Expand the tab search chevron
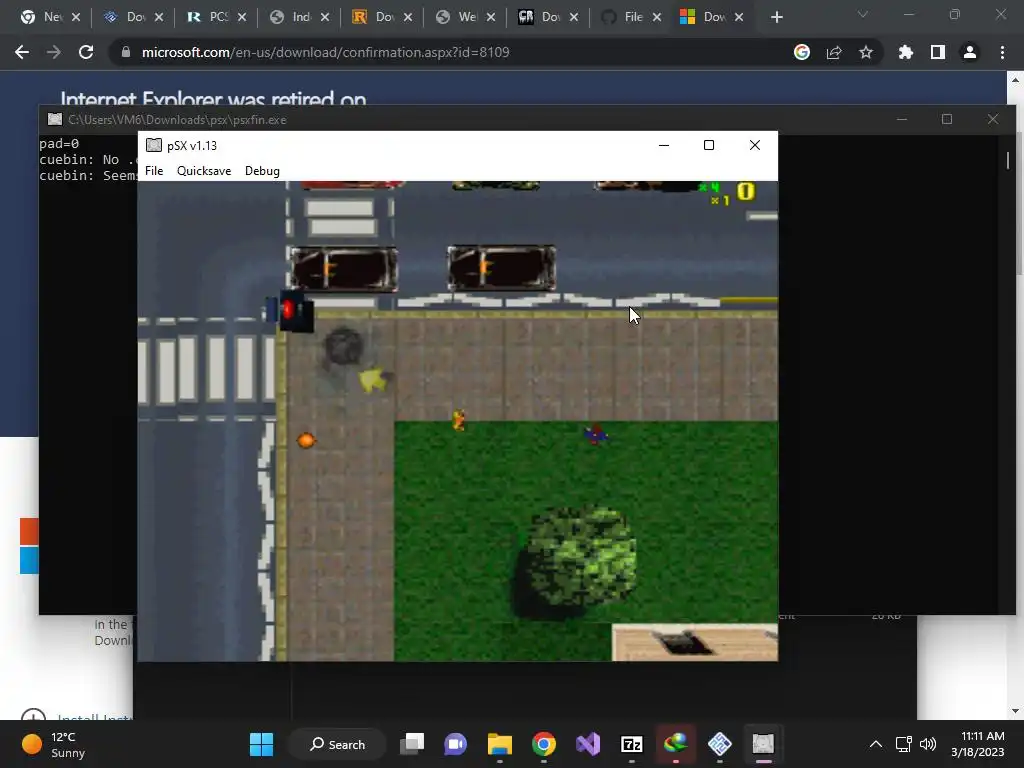 (863, 14)
